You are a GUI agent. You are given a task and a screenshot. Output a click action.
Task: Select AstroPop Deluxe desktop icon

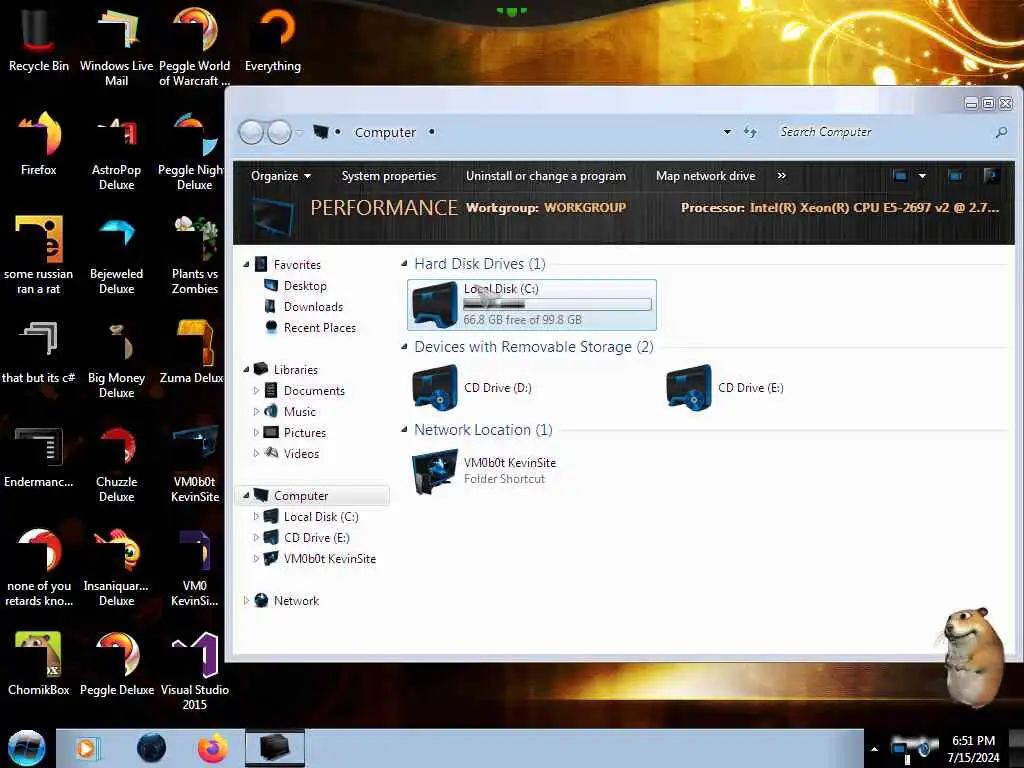[x=116, y=152]
